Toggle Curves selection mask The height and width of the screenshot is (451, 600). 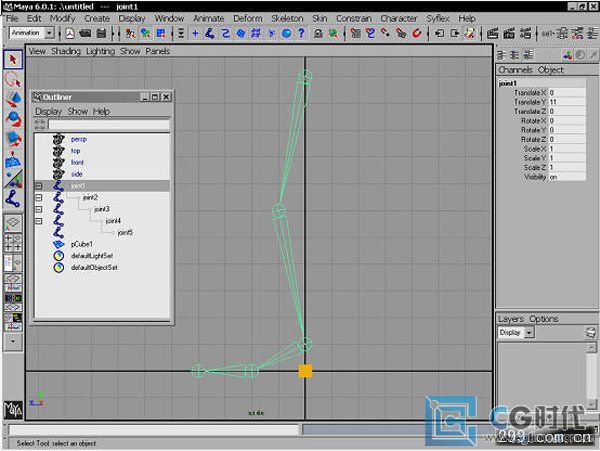pyautogui.click(x=225, y=34)
